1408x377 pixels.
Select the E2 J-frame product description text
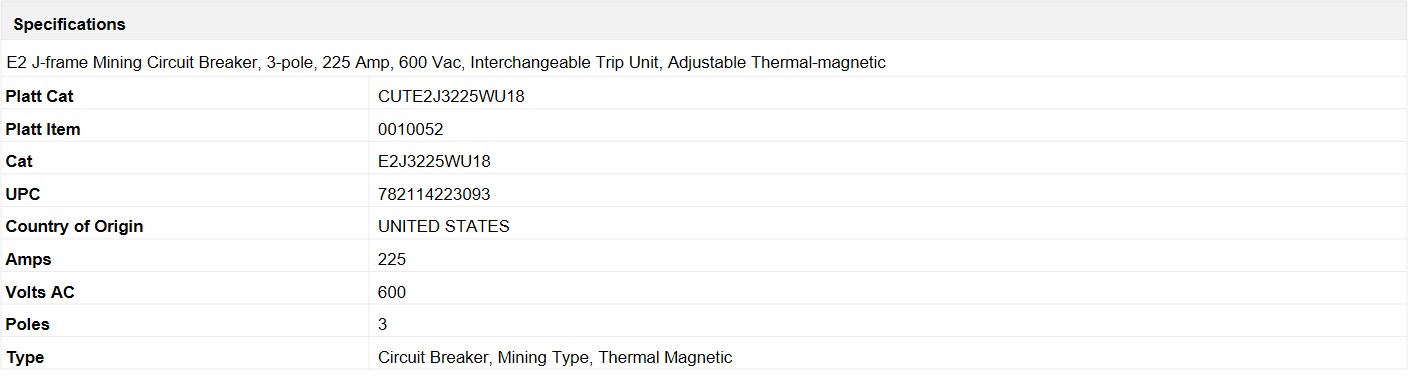[446, 62]
